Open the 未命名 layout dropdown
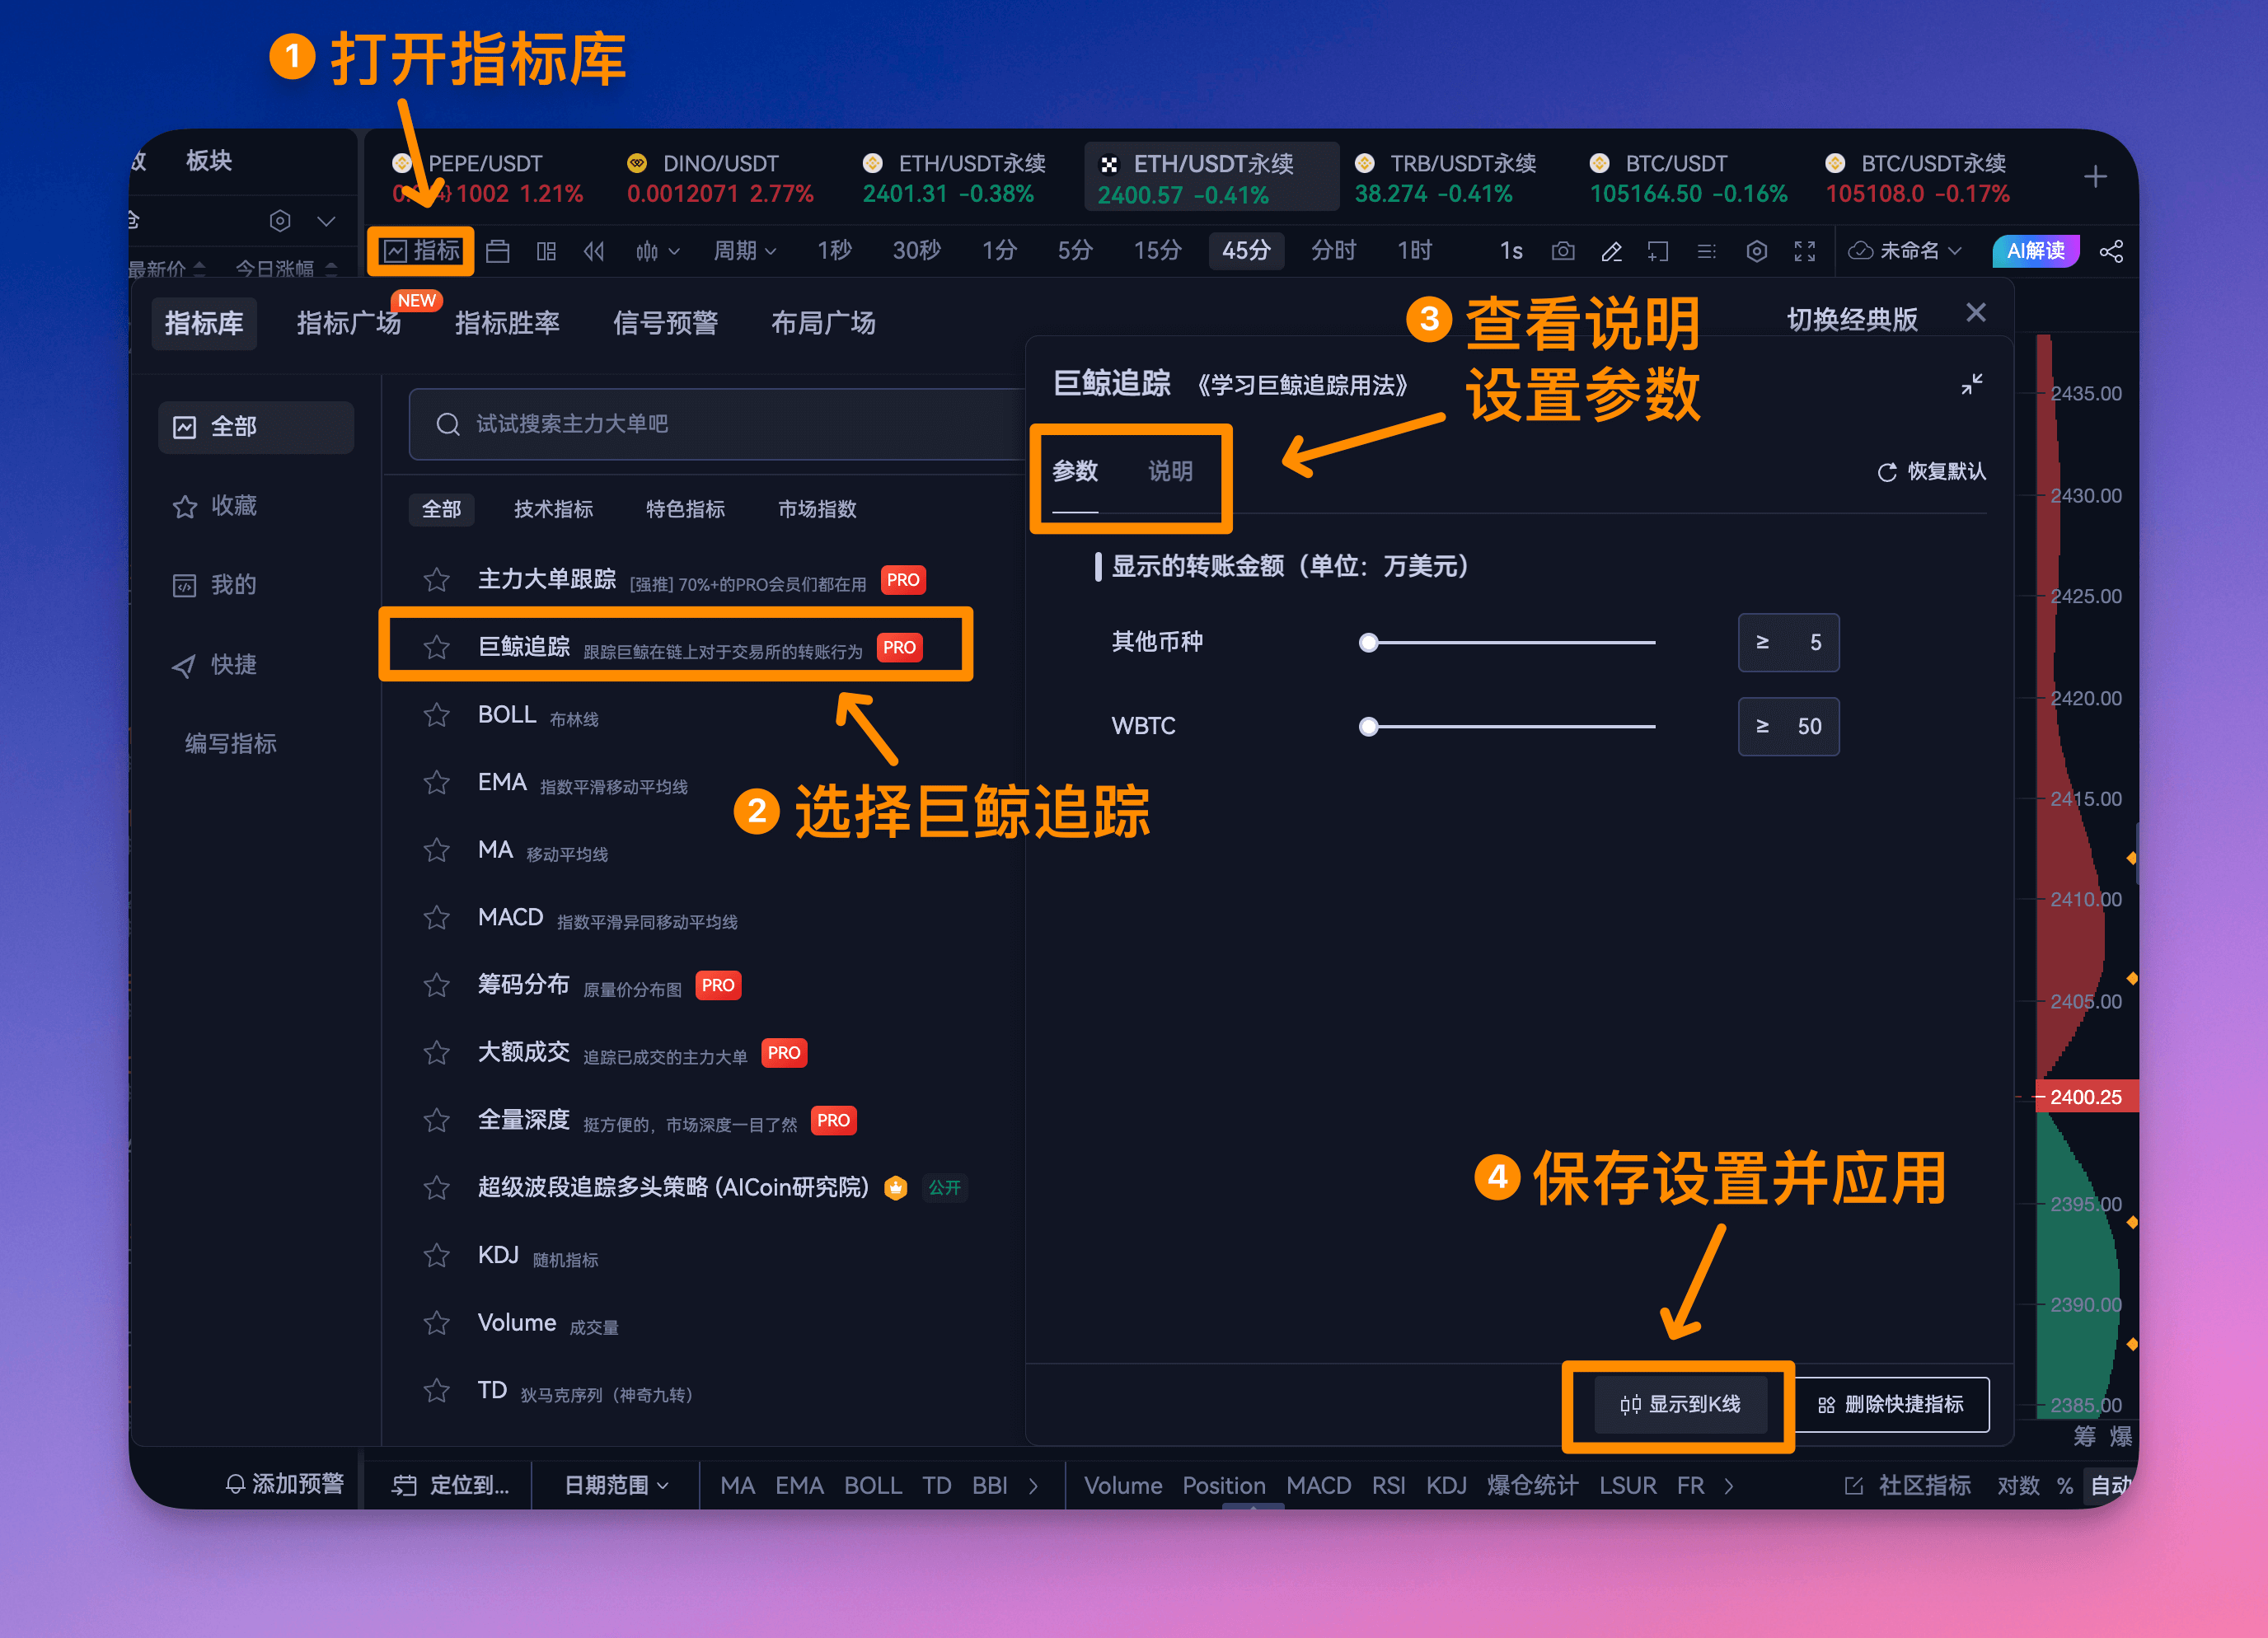The height and width of the screenshot is (1638, 2268). click(x=1905, y=251)
